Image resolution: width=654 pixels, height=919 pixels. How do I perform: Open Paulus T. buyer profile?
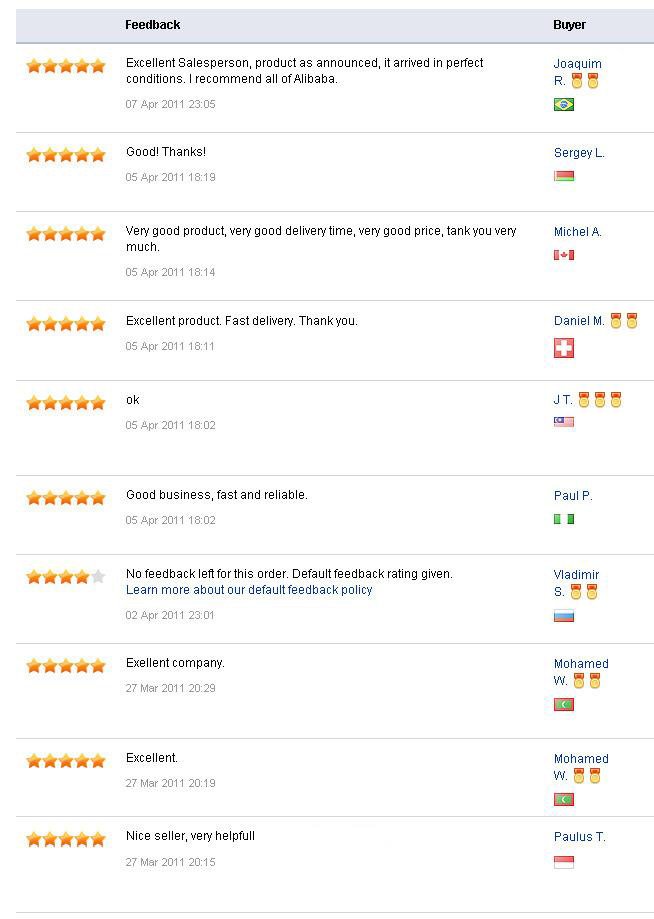point(580,837)
